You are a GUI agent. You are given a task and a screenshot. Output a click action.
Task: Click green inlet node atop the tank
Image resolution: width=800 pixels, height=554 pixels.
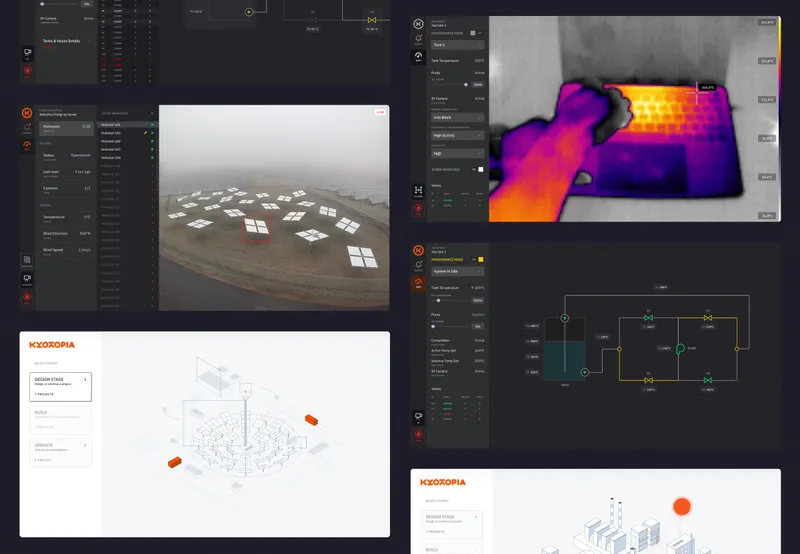tap(565, 318)
